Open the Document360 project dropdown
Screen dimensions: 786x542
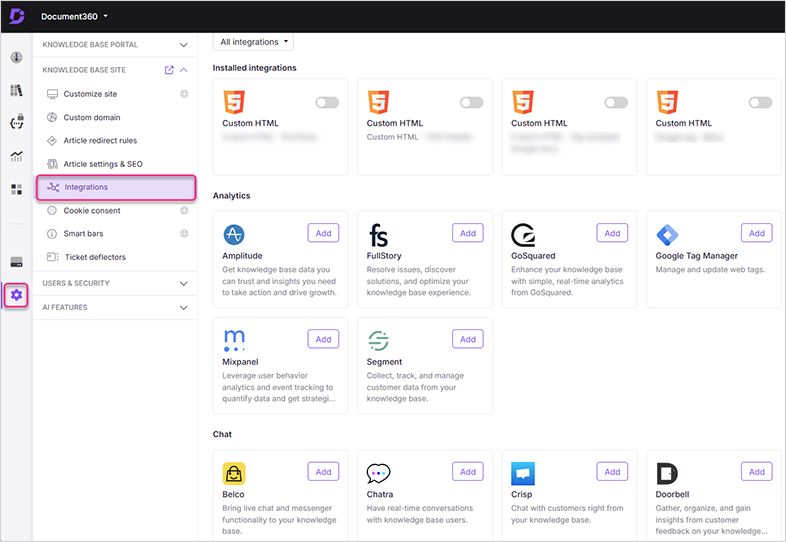click(x=74, y=16)
